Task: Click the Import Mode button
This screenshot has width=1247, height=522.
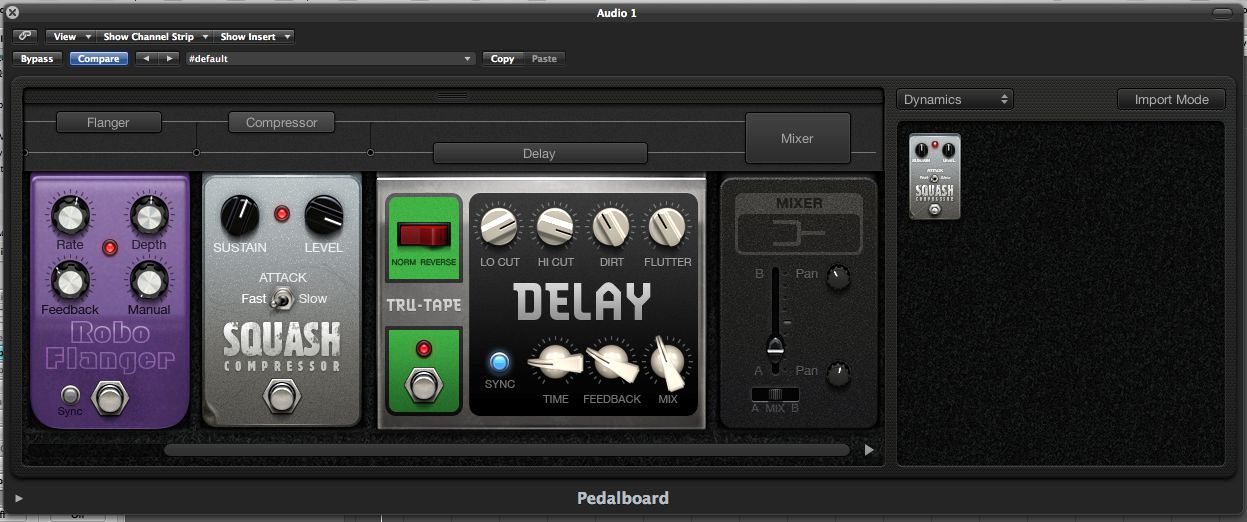Action: coord(1171,100)
